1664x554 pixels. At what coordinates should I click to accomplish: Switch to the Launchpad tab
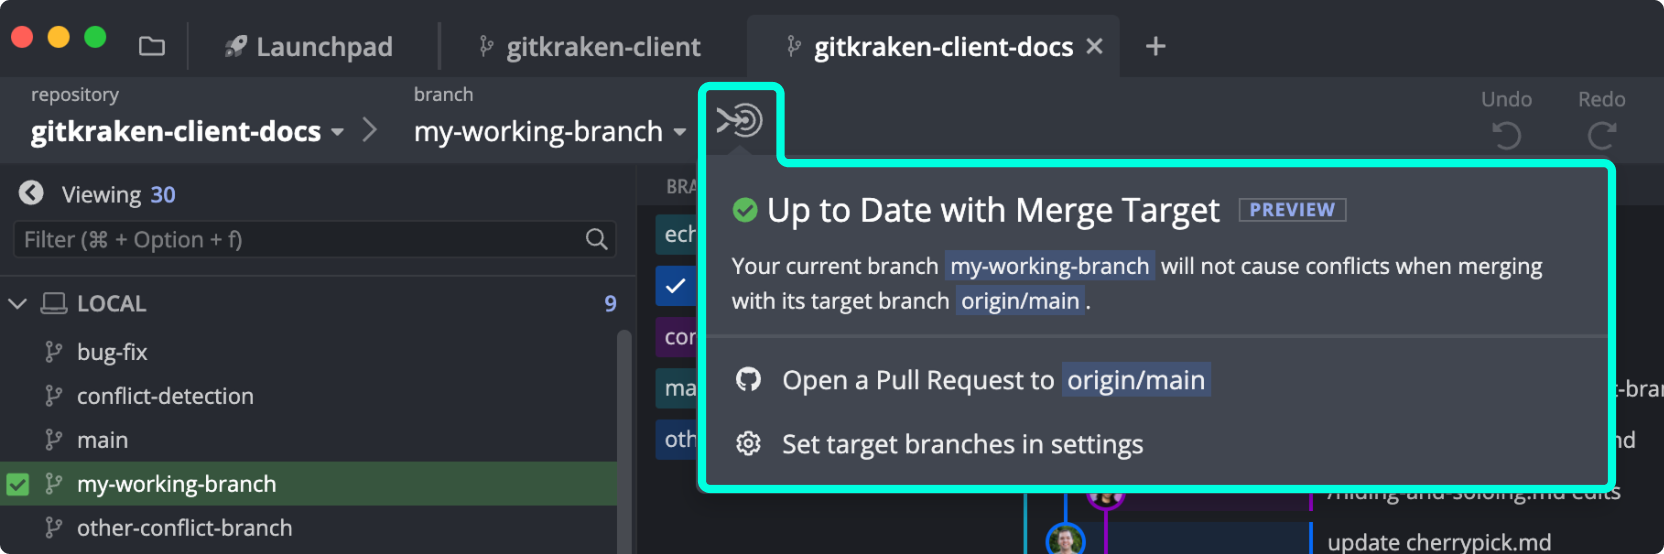(x=308, y=47)
